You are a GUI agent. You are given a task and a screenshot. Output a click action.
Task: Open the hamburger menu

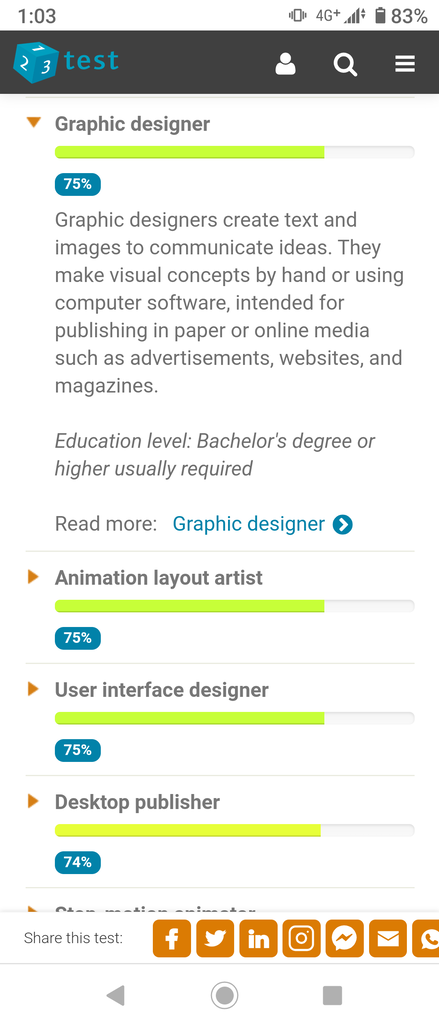point(405,63)
